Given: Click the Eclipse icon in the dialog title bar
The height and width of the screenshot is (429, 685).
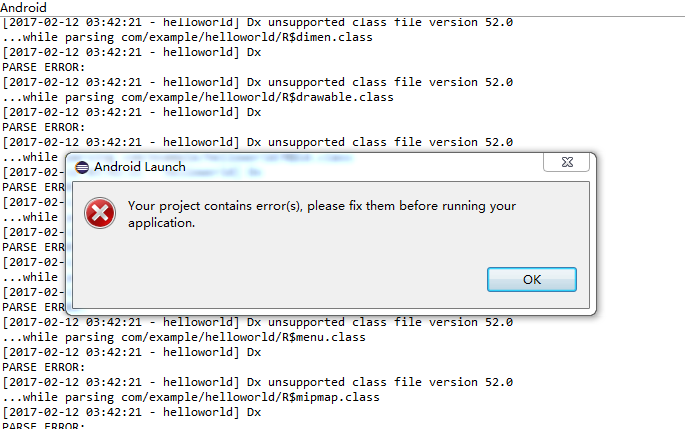Looking at the screenshot, I should pyautogui.click(x=82, y=167).
